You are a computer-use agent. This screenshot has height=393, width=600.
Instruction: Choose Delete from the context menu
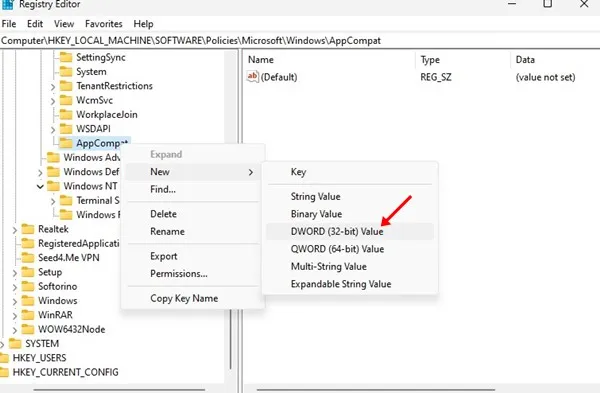[193, 214]
